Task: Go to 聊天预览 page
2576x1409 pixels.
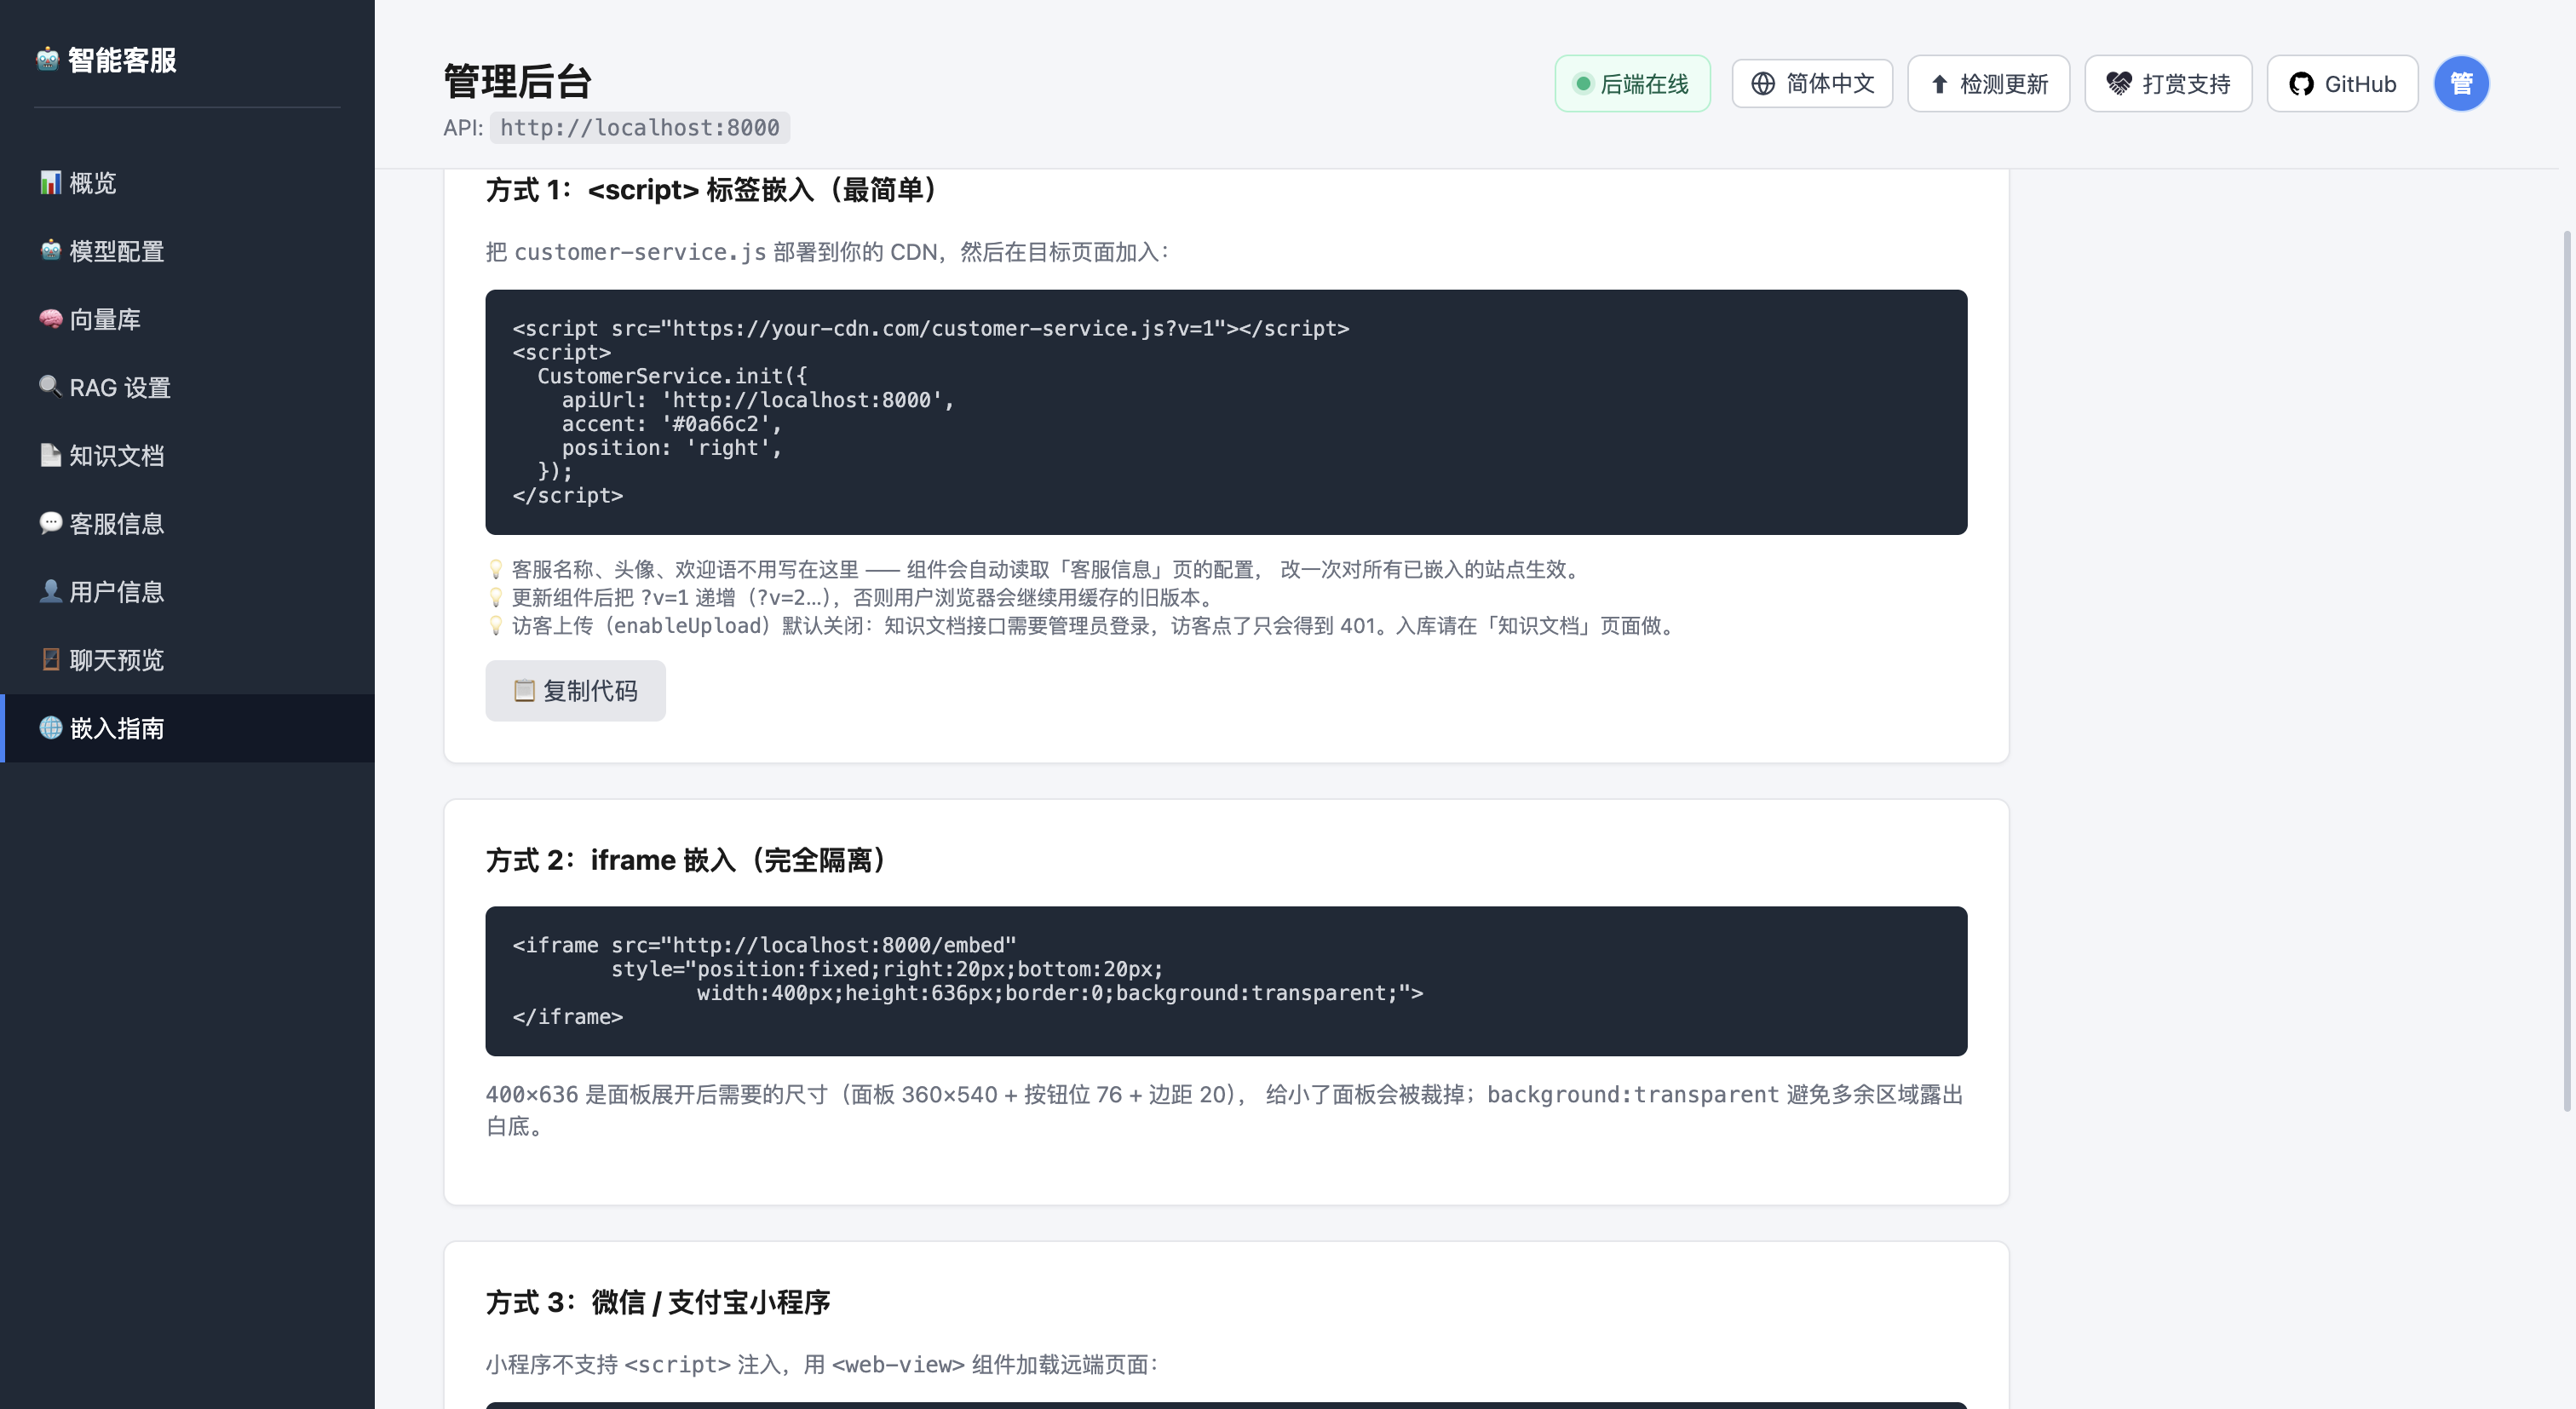Action: pos(187,660)
